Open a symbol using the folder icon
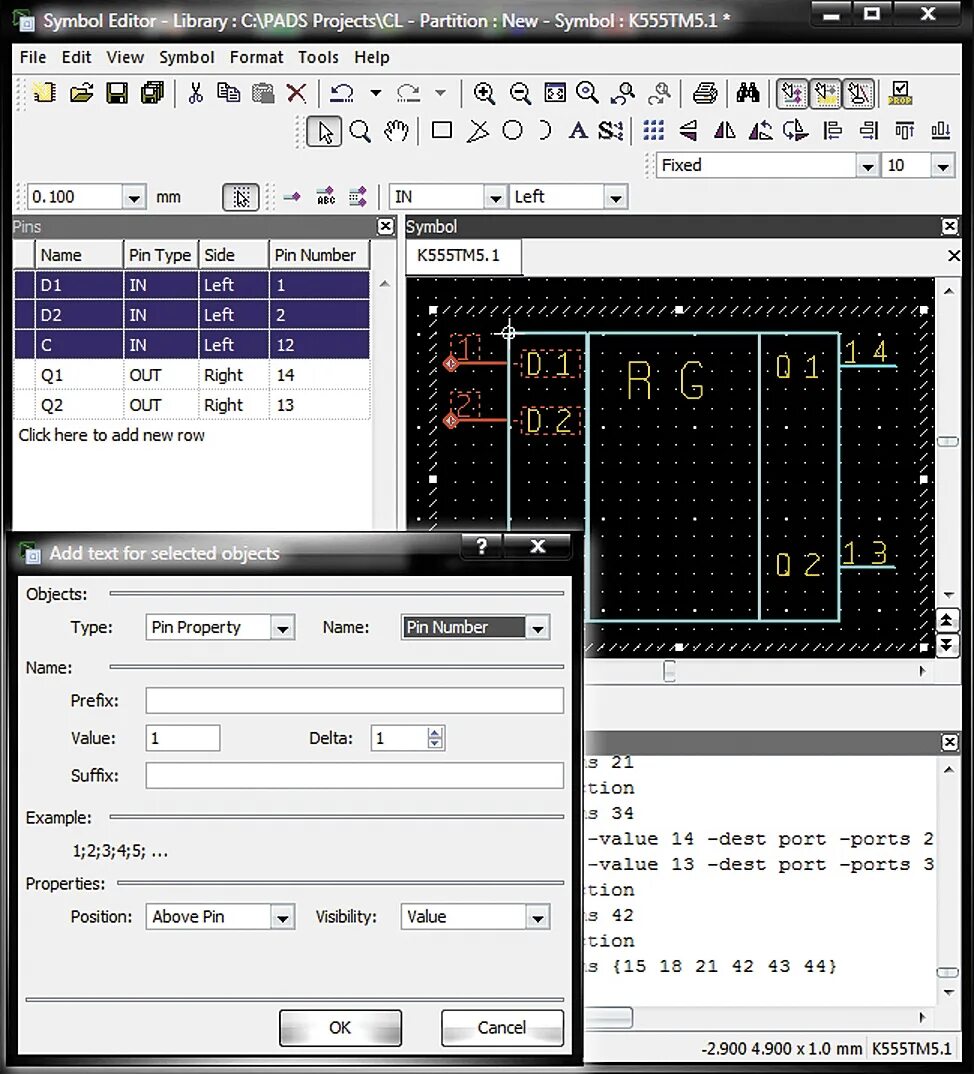974x1074 pixels. (x=82, y=92)
